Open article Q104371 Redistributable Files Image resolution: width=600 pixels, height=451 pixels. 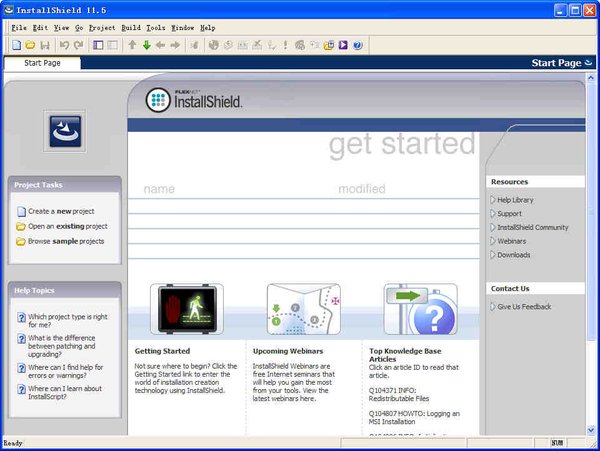click(x=399, y=394)
